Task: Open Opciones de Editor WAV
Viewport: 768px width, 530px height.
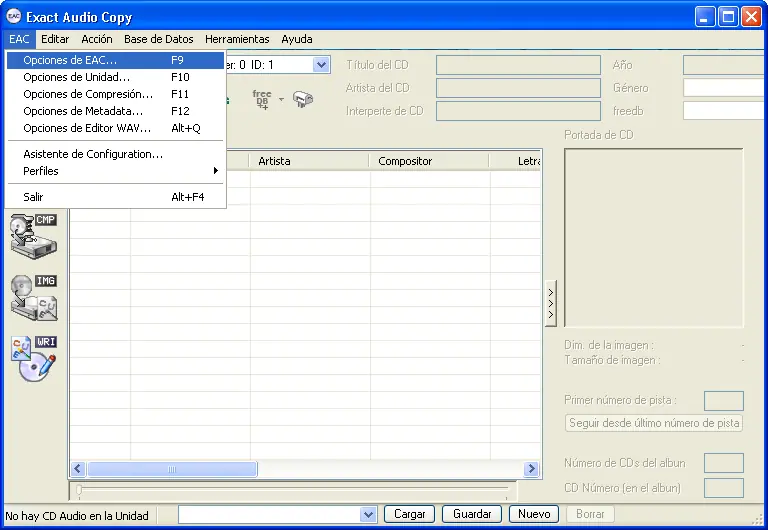Action: [x=116, y=128]
